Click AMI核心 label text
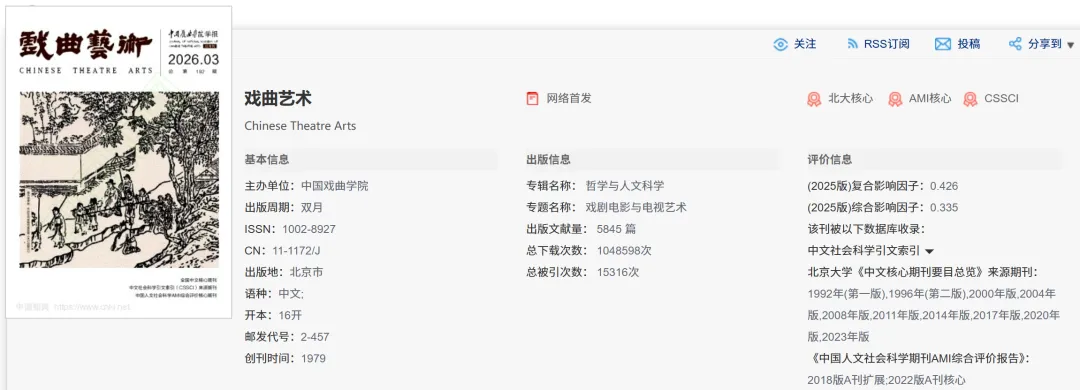 [930, 99]
